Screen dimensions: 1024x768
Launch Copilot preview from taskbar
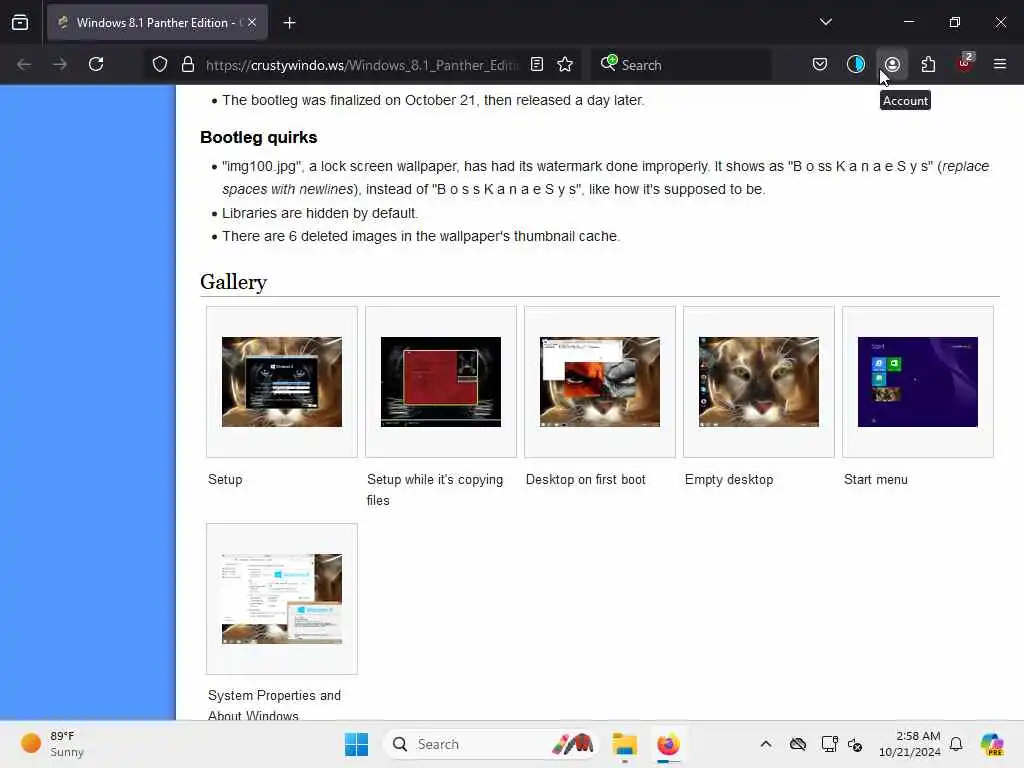coord(992,744)
